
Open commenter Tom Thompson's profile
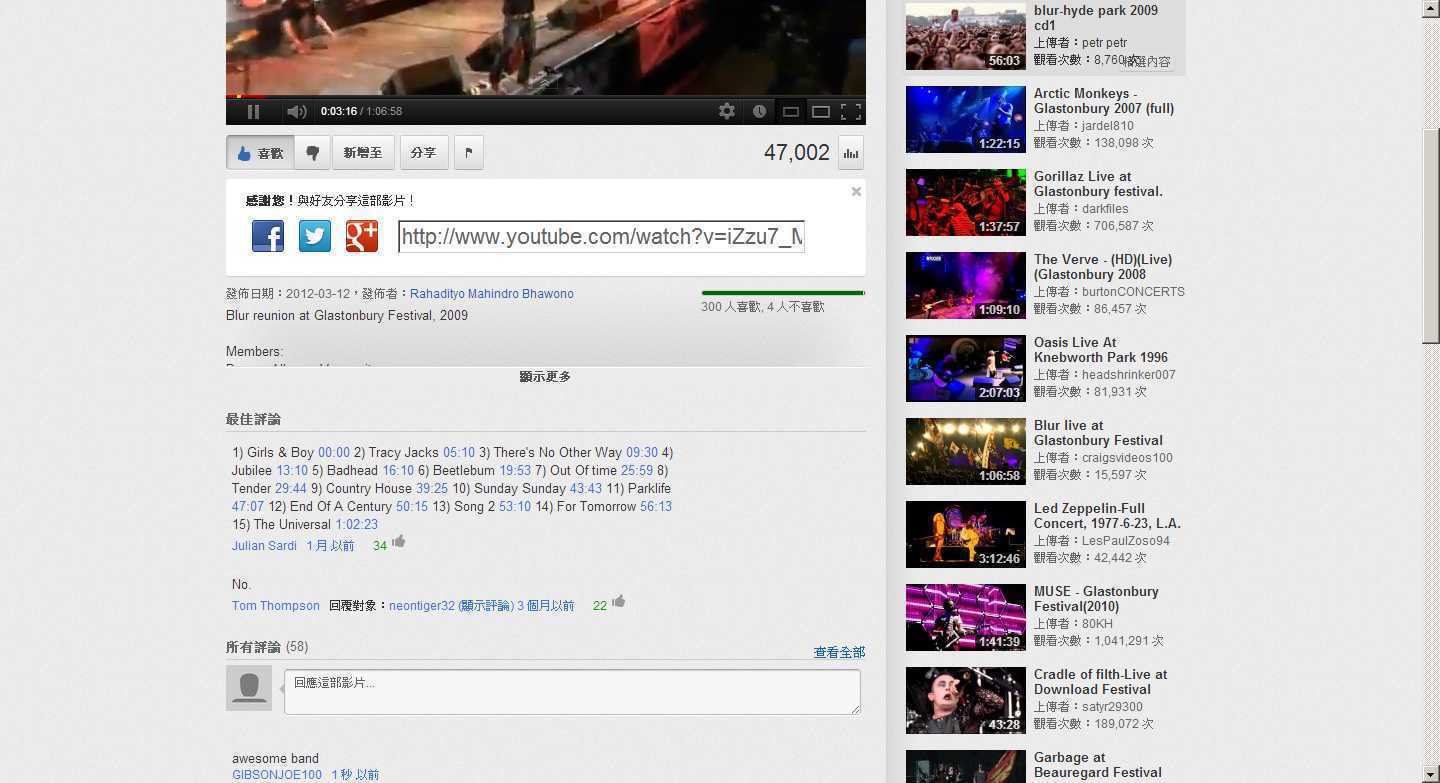[276, 606]
